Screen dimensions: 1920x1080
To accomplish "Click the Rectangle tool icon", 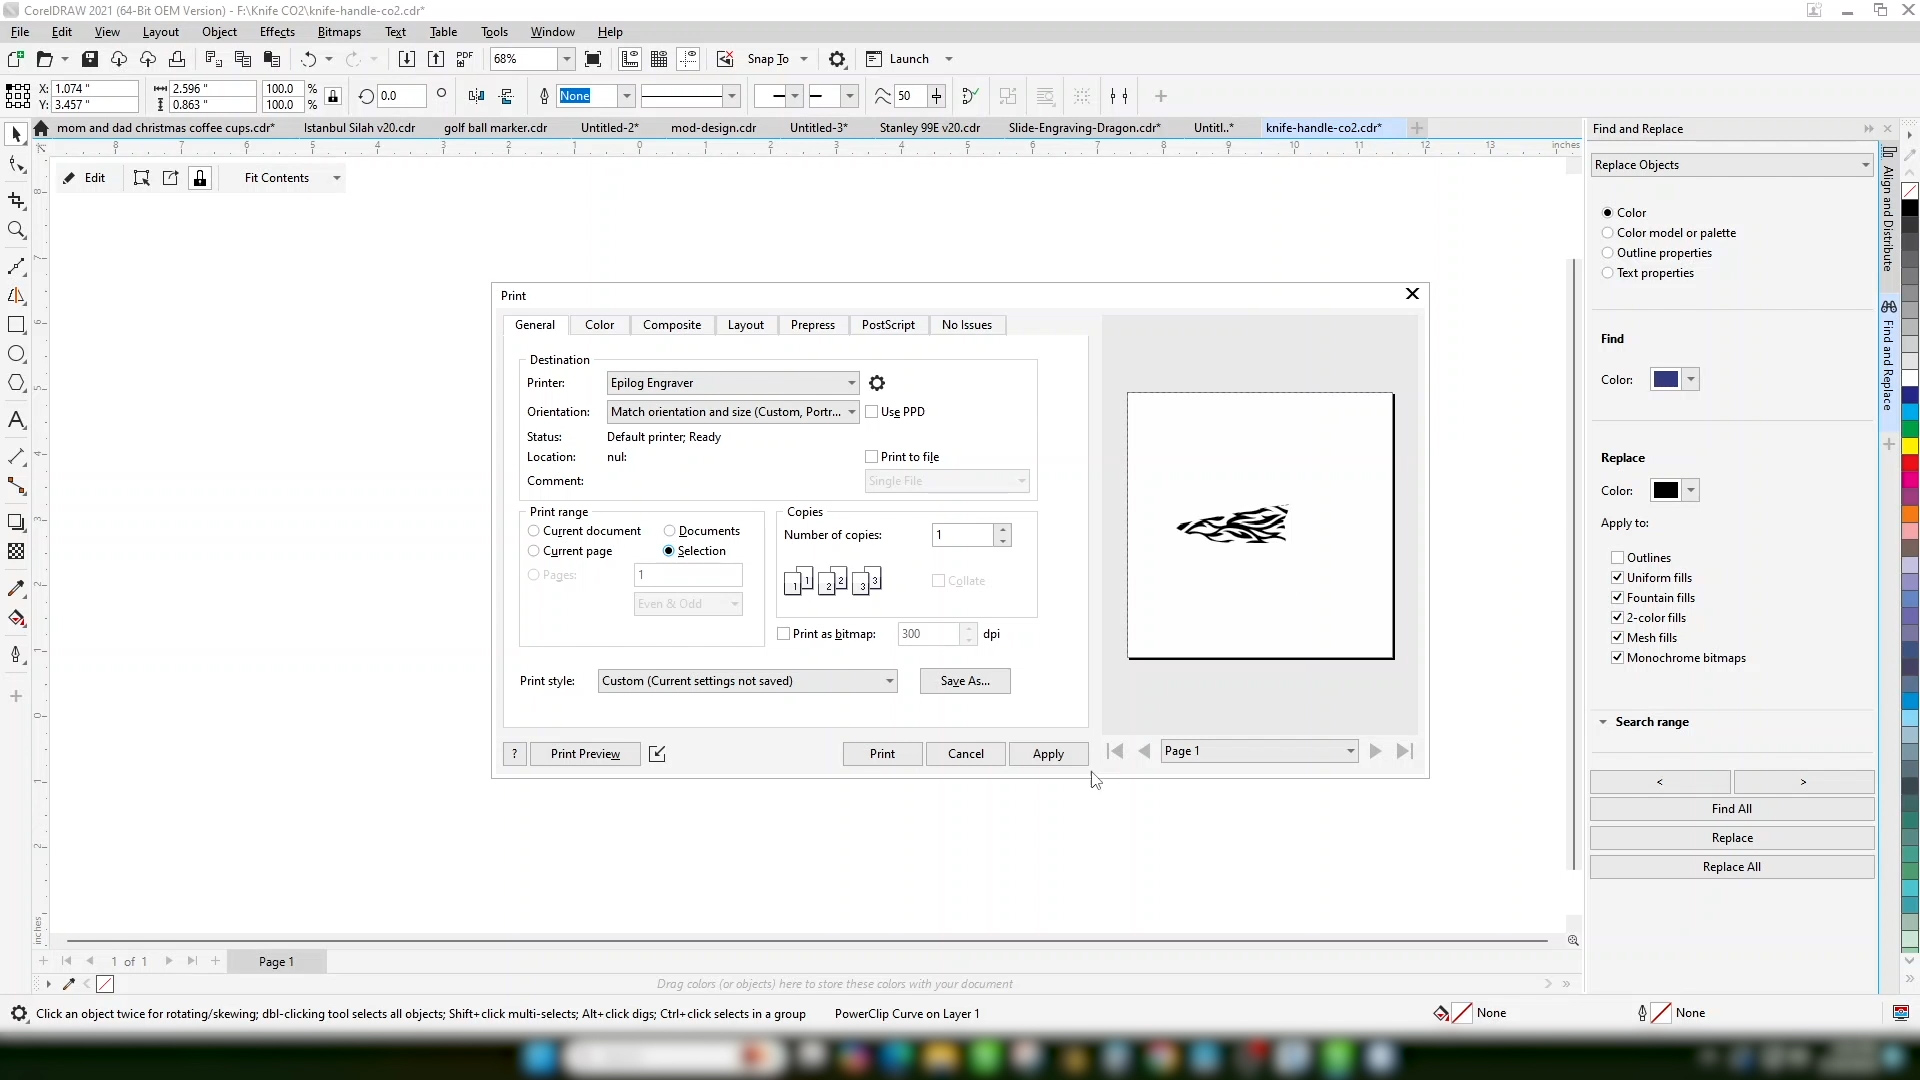I will [16, 325].
